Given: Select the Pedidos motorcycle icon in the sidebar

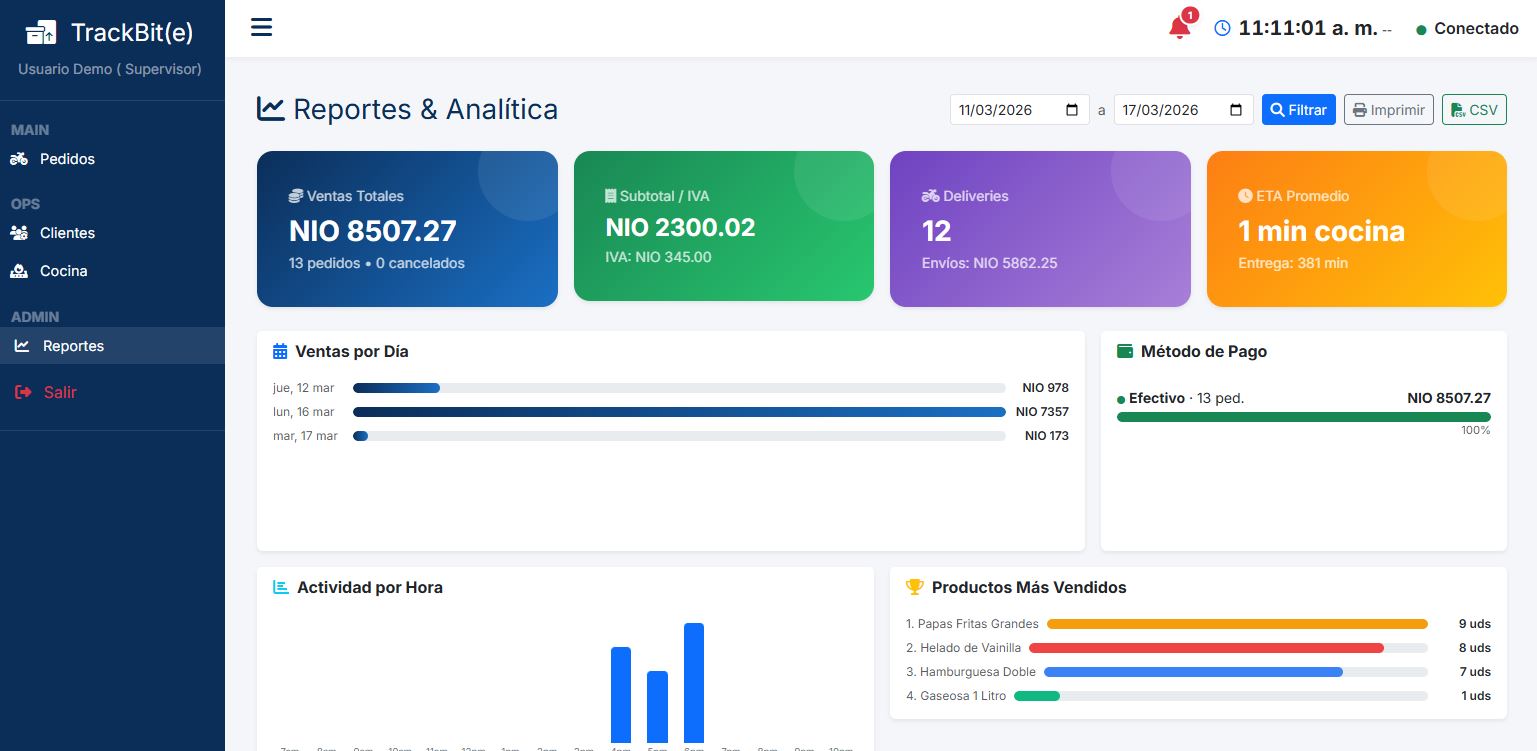Looking at the screenshot, I should [21, 159].
